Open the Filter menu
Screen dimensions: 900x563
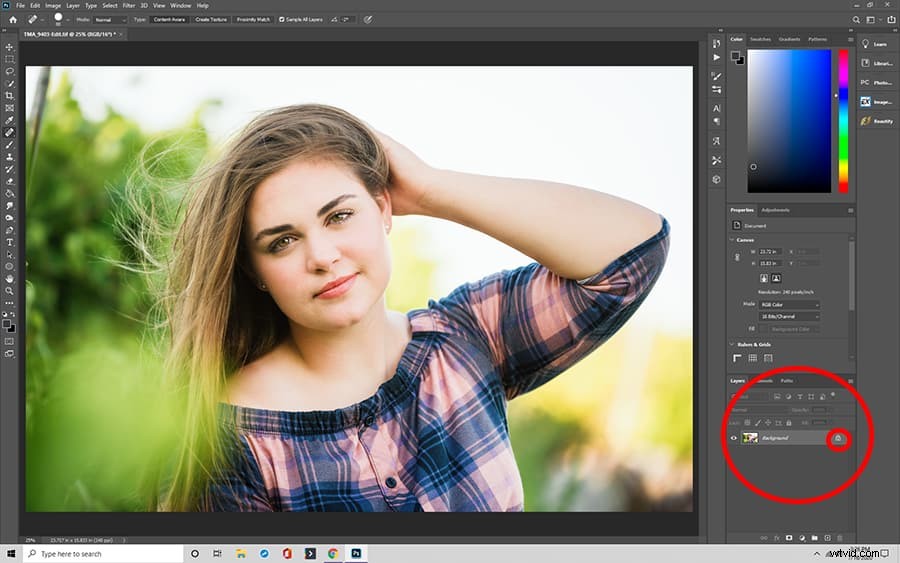129,5
